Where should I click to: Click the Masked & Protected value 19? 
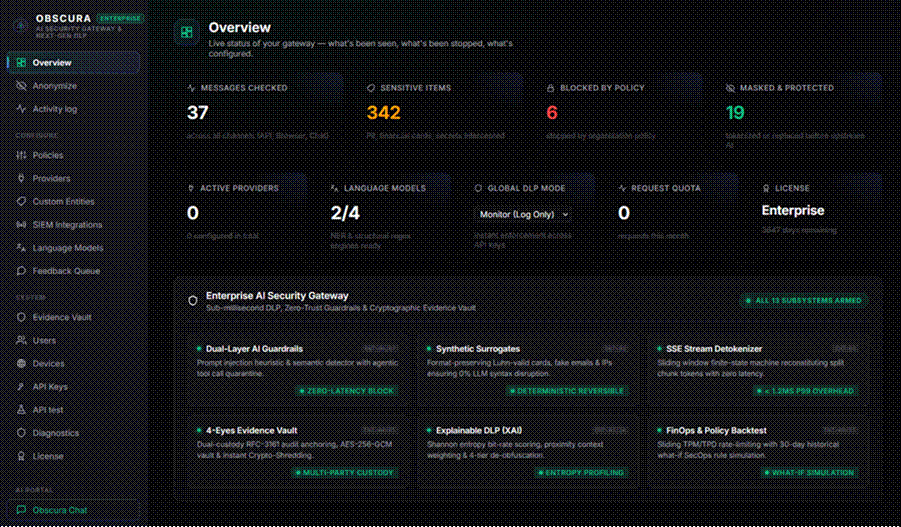[735, 113]
